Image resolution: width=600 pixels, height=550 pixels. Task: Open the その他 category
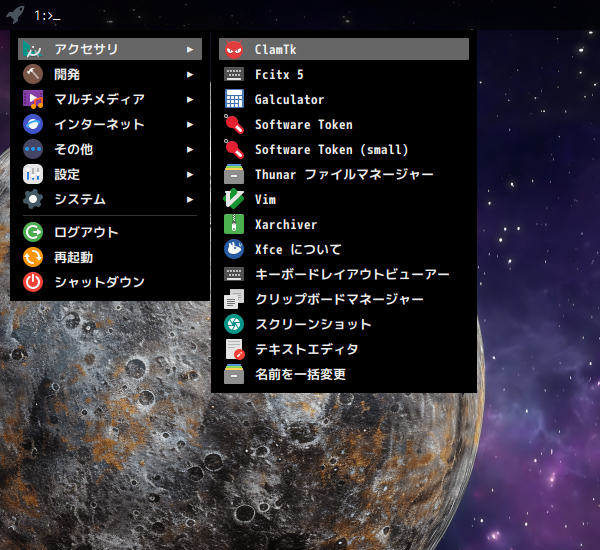(110, 149)
